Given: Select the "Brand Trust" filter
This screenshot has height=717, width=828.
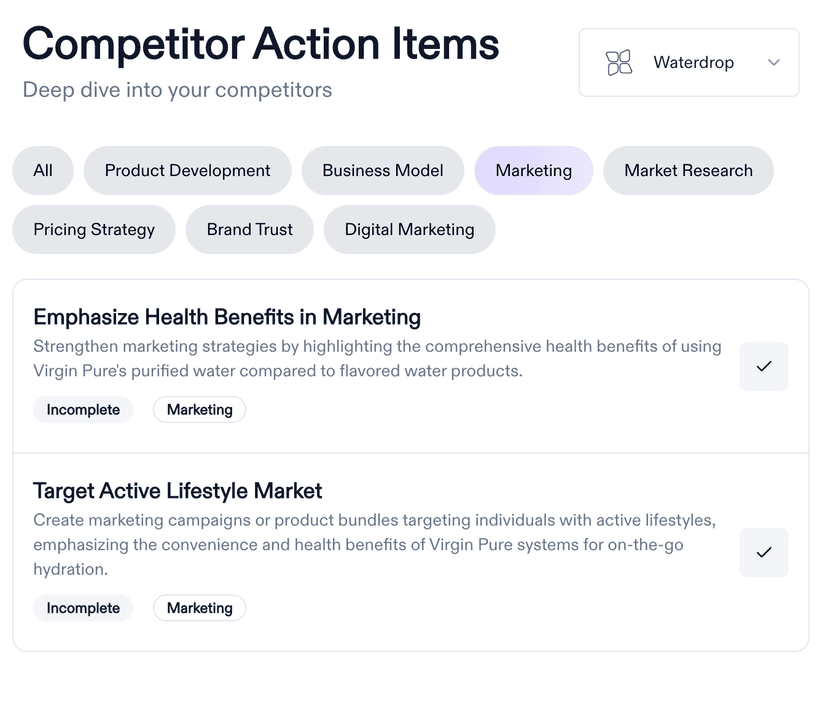Looking at the screenshot, I should click(x=249, y=229).
